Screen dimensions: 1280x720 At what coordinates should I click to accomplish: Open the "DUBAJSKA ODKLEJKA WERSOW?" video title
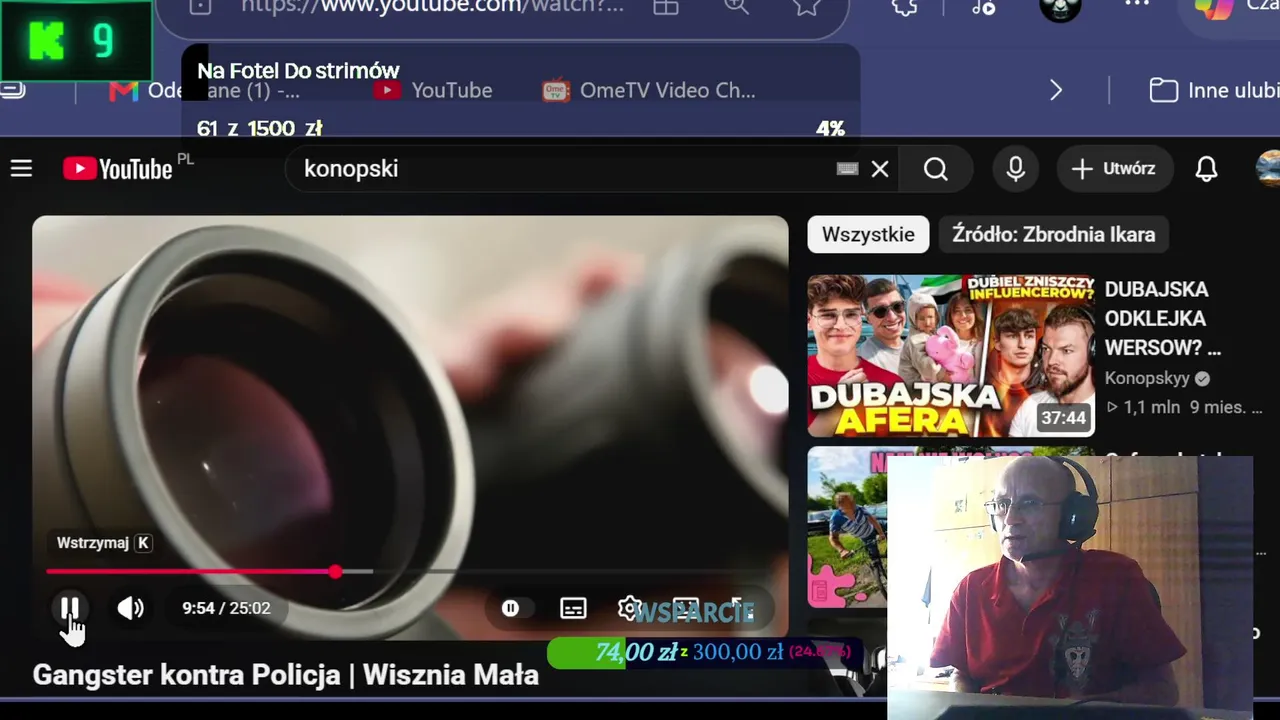click(x=1163, y=319)
